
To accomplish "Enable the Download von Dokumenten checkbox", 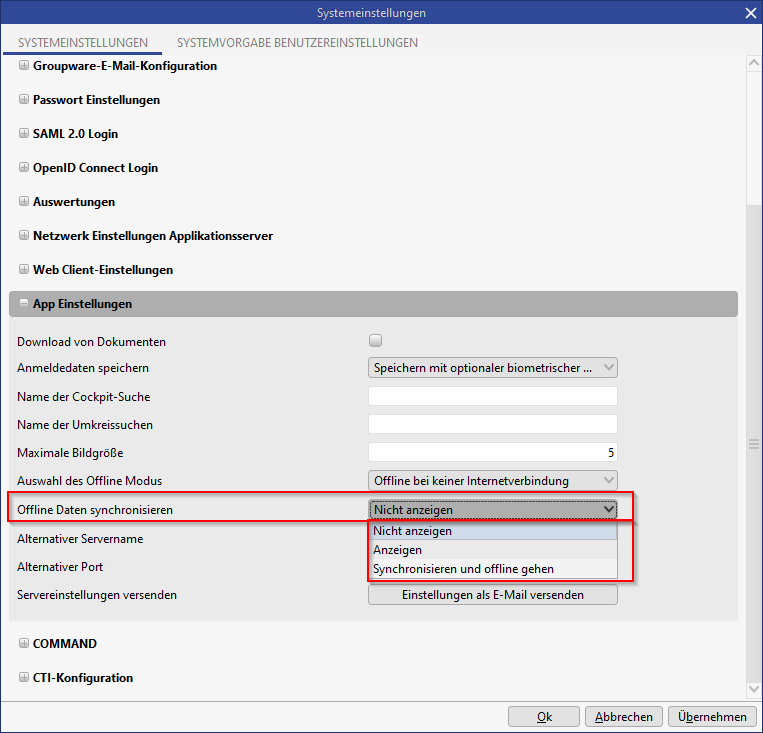I will click(x=376, y=341).
